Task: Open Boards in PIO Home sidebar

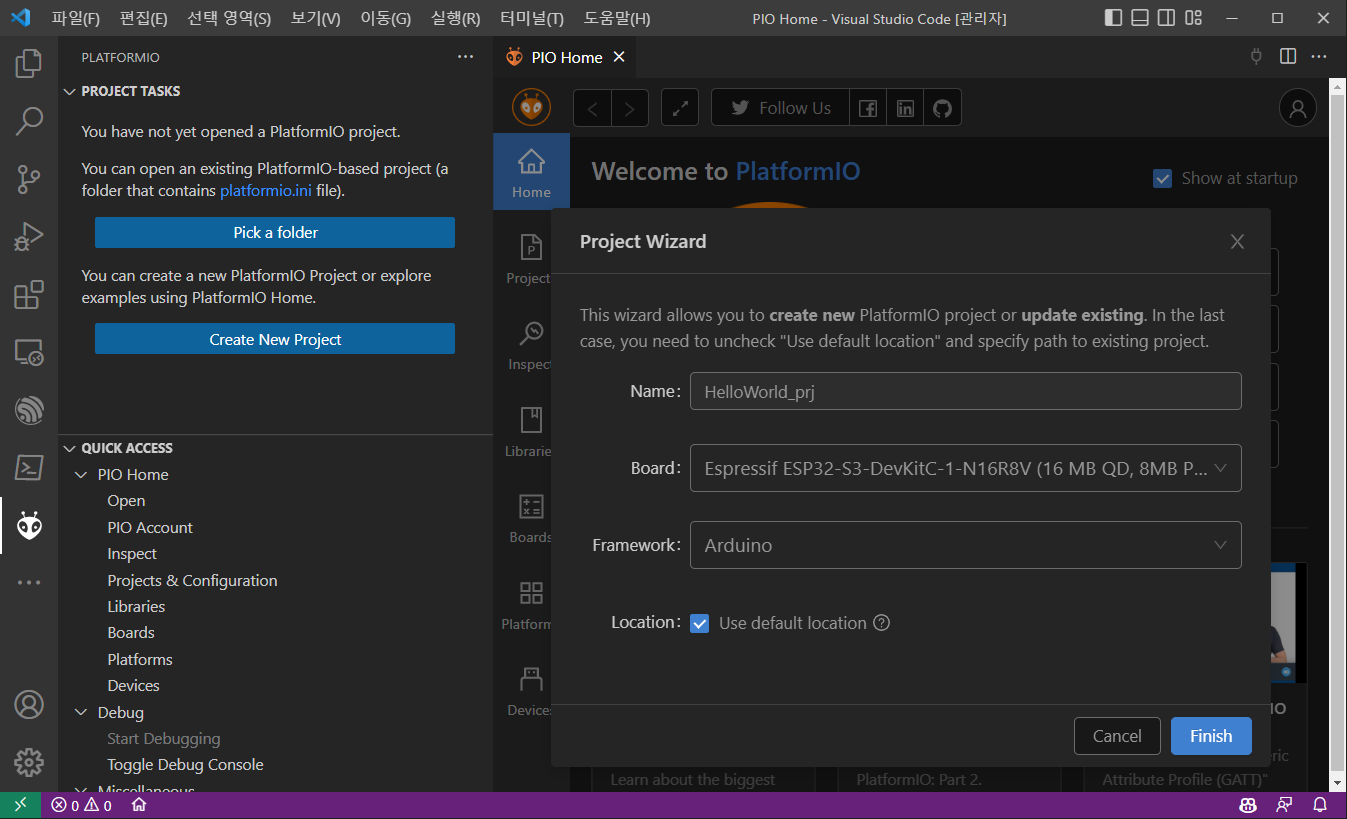Action: click(x=531, y=518)
